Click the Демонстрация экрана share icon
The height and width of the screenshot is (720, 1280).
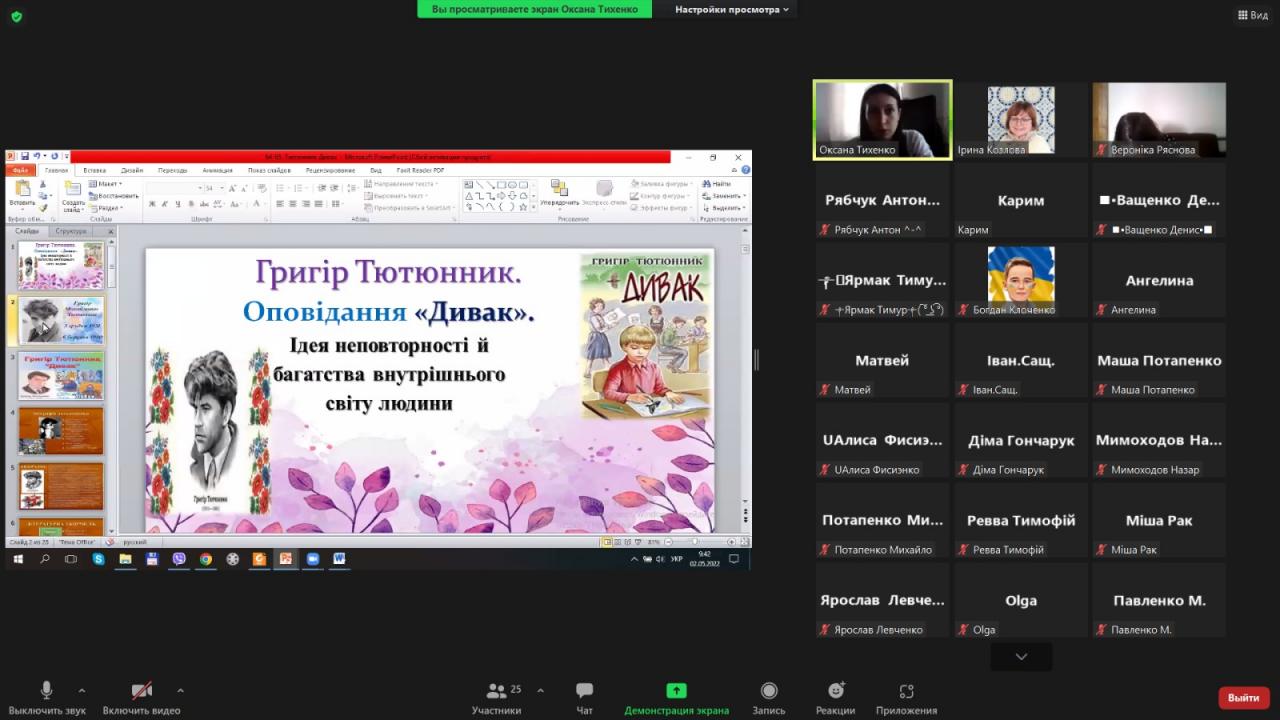(x=676, y=691)
